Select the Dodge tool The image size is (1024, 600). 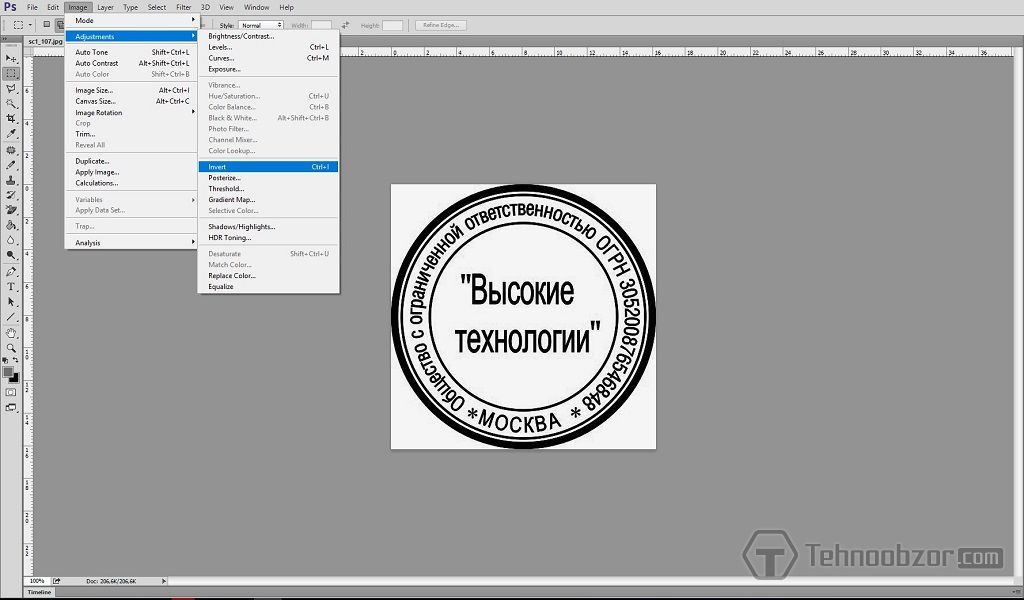pos(11,255)
